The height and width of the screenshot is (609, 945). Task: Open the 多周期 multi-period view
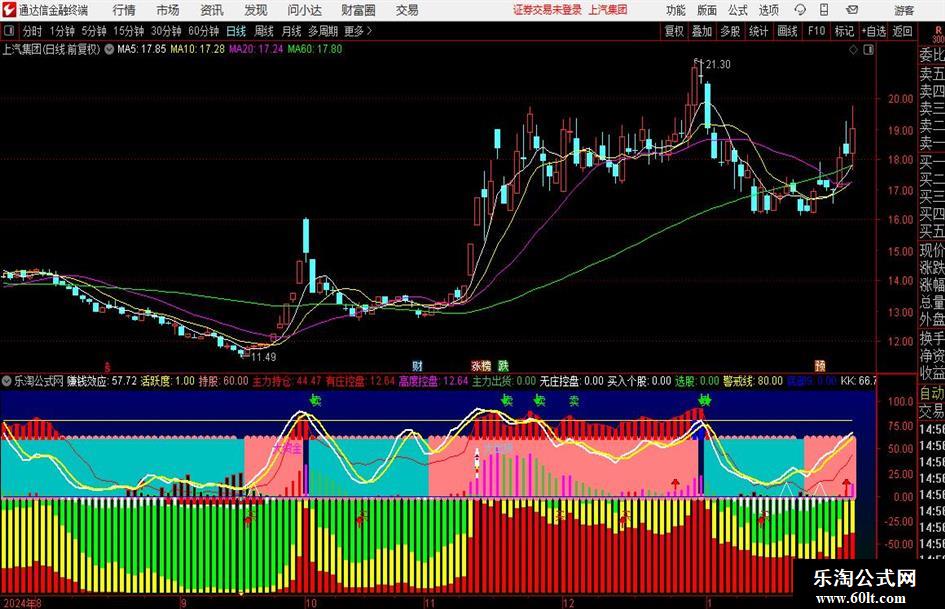point(322,31)
